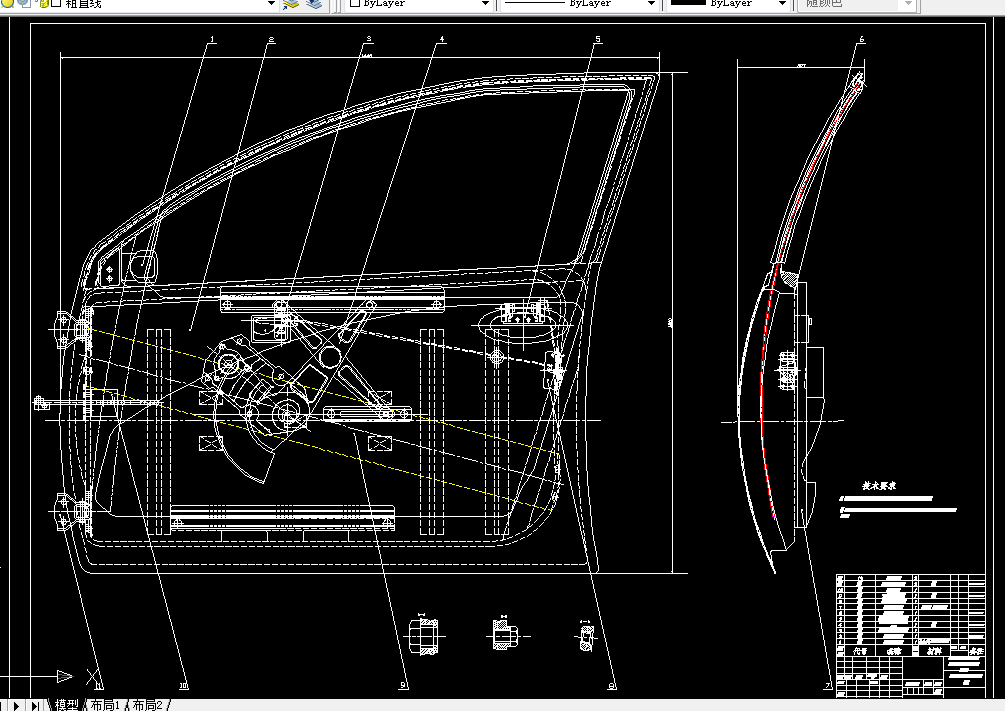Click the Layer Previous icon
1005x711 pixels.
tap(313, 4)
